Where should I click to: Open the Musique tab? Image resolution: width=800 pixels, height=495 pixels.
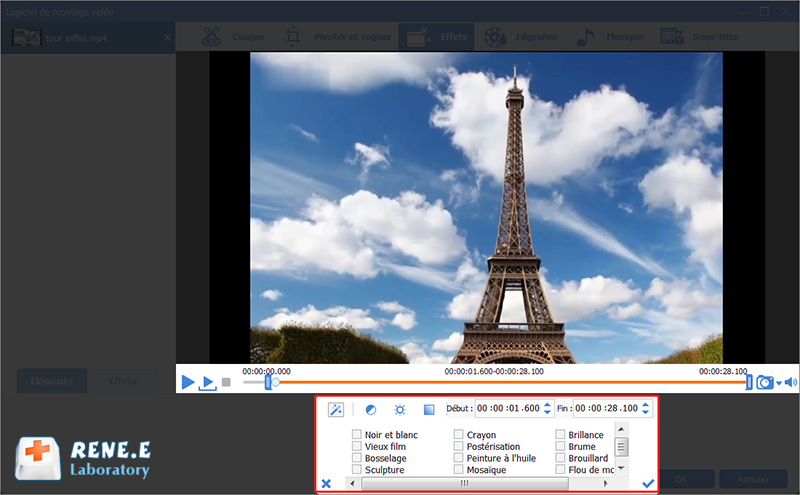610,37
